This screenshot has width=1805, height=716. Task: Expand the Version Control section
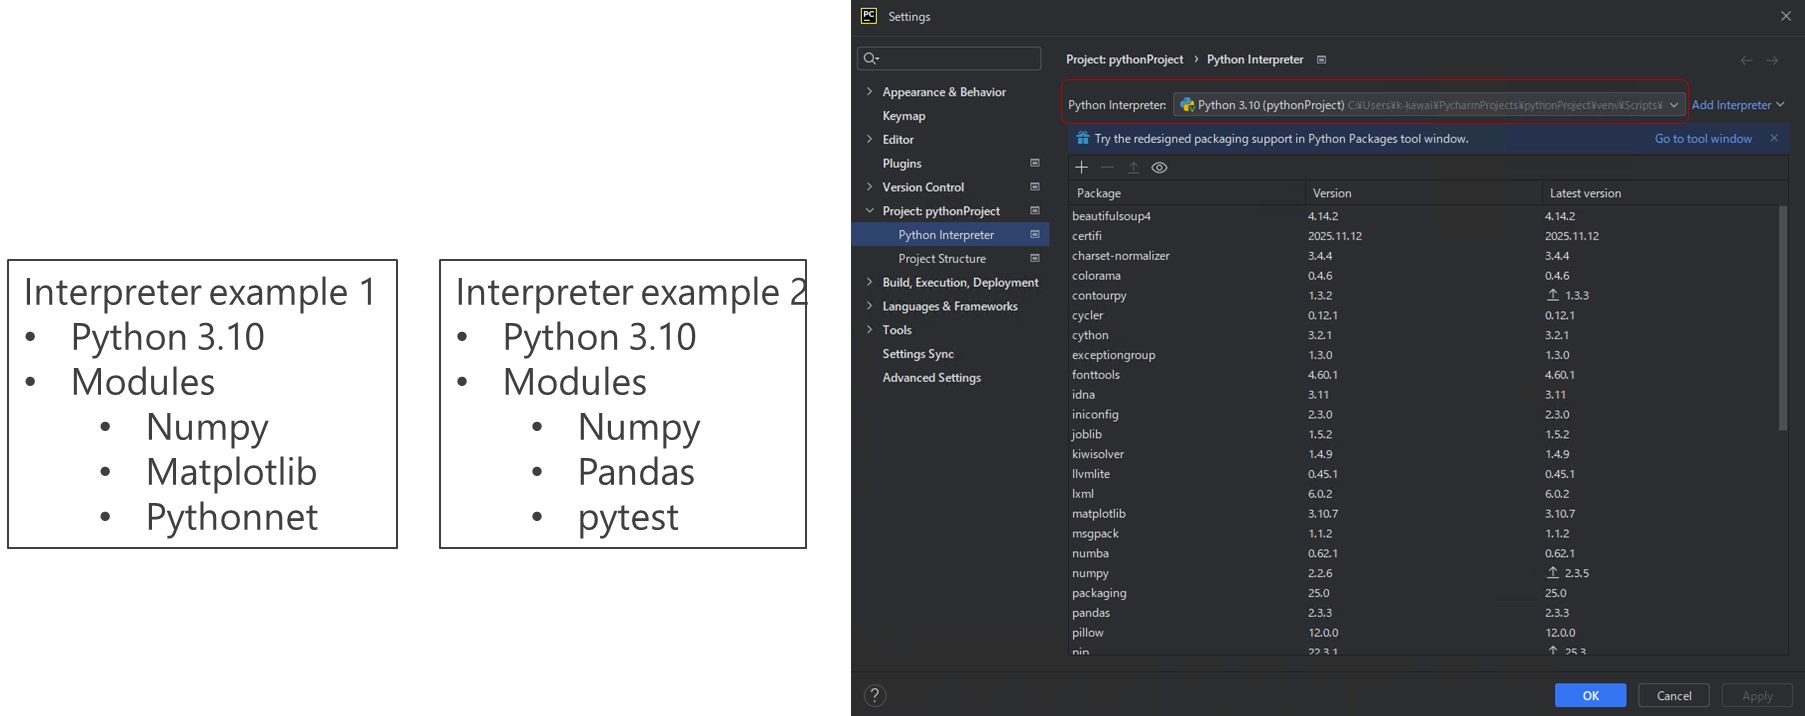[869, 187]
